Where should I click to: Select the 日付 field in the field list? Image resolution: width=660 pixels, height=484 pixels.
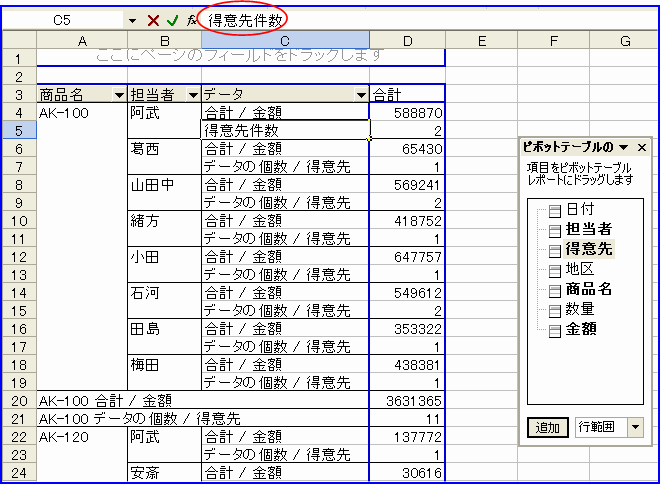[580, 209]
